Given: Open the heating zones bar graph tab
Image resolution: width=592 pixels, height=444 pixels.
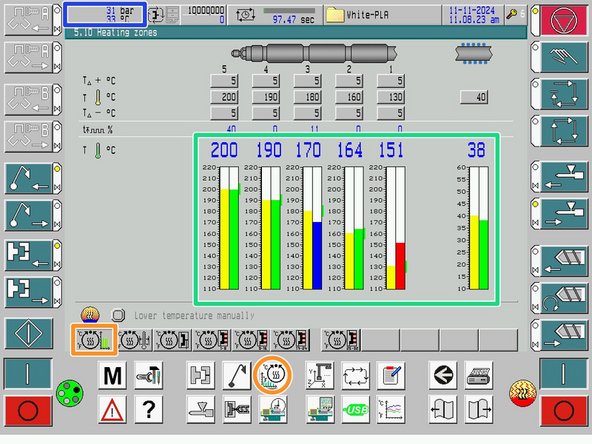Looking at the screenshot, I should 94,340.
